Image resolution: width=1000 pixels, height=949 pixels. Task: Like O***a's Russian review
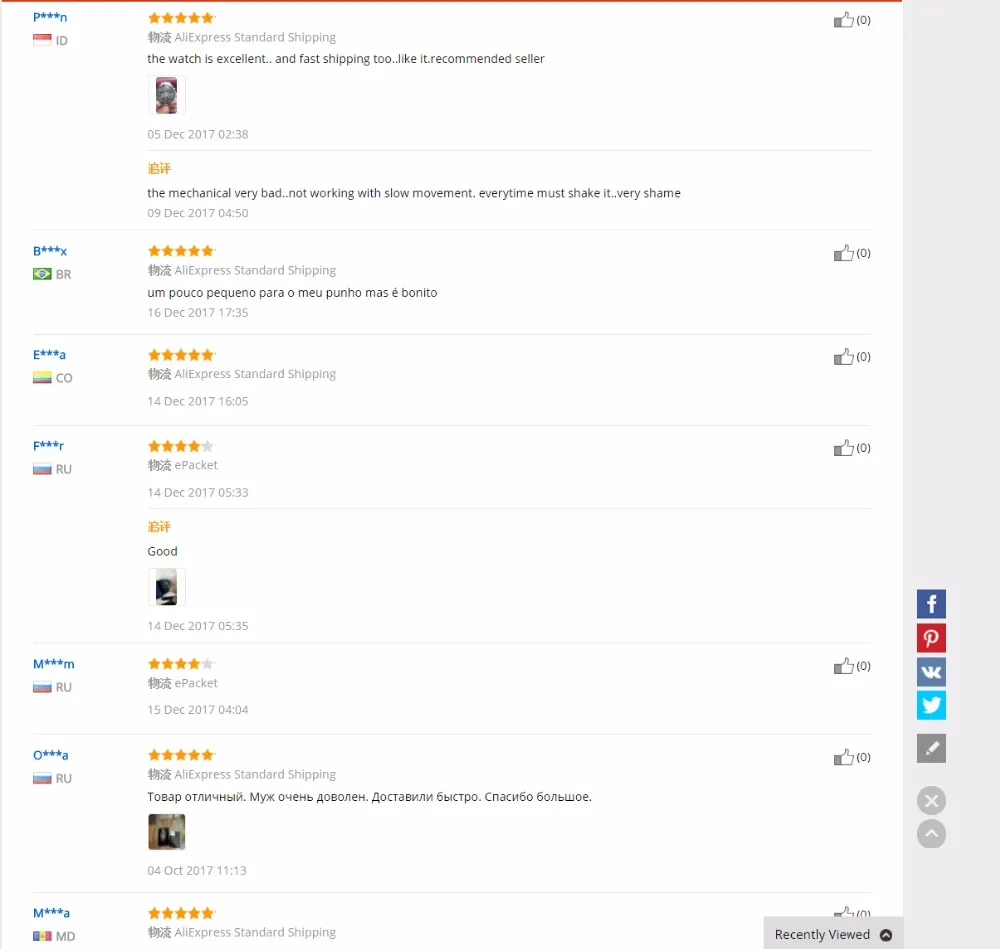coord(844,757)
